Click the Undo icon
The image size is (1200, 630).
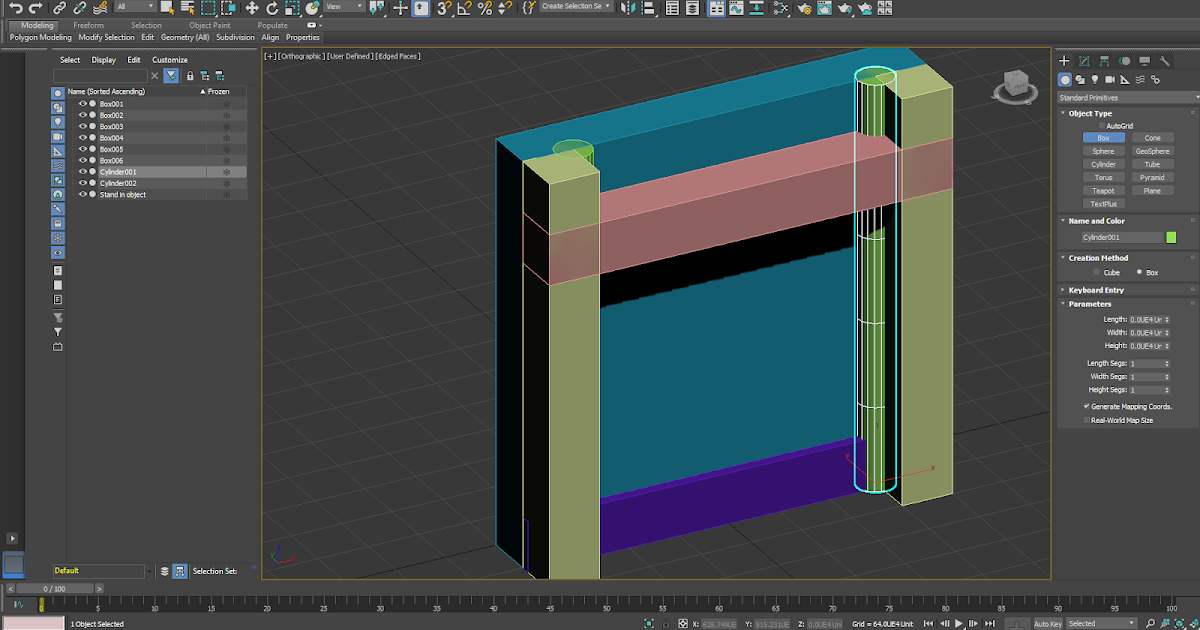16,7
